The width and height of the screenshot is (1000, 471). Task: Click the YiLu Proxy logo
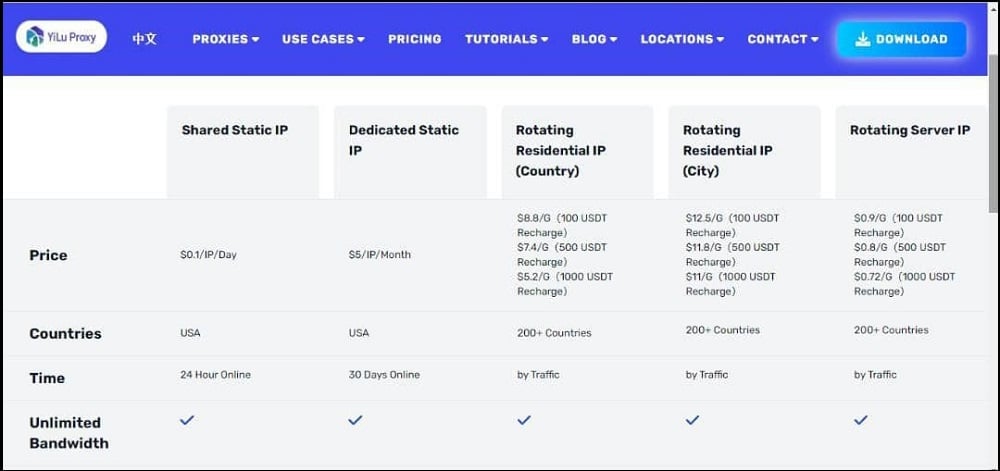tap(61, 37)
